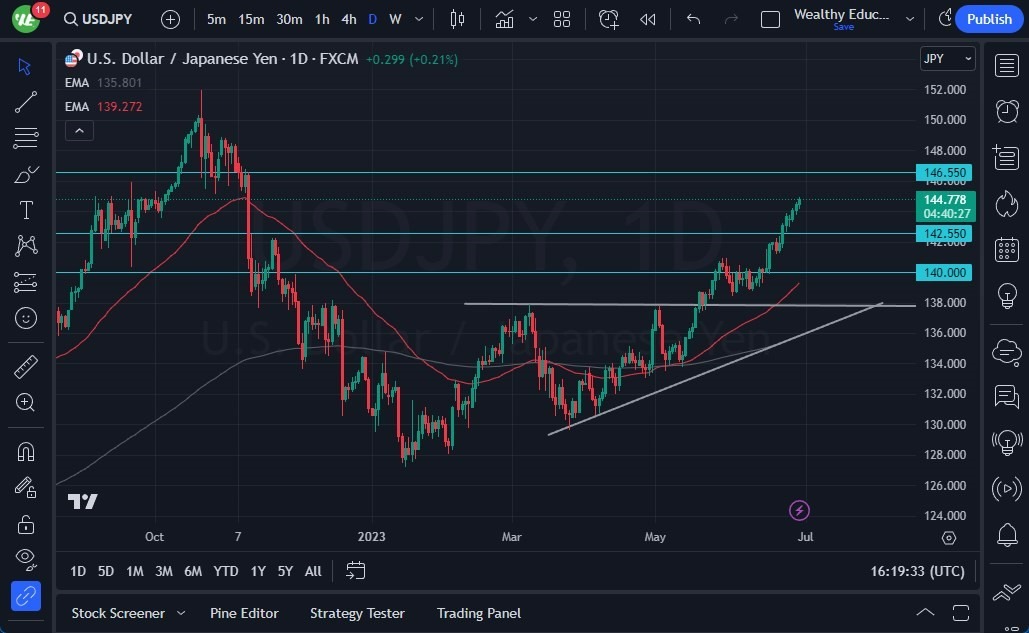Screen dimensions: 1029x633
Task: Select the 1Y date range option
Action: tap(257, 571)
